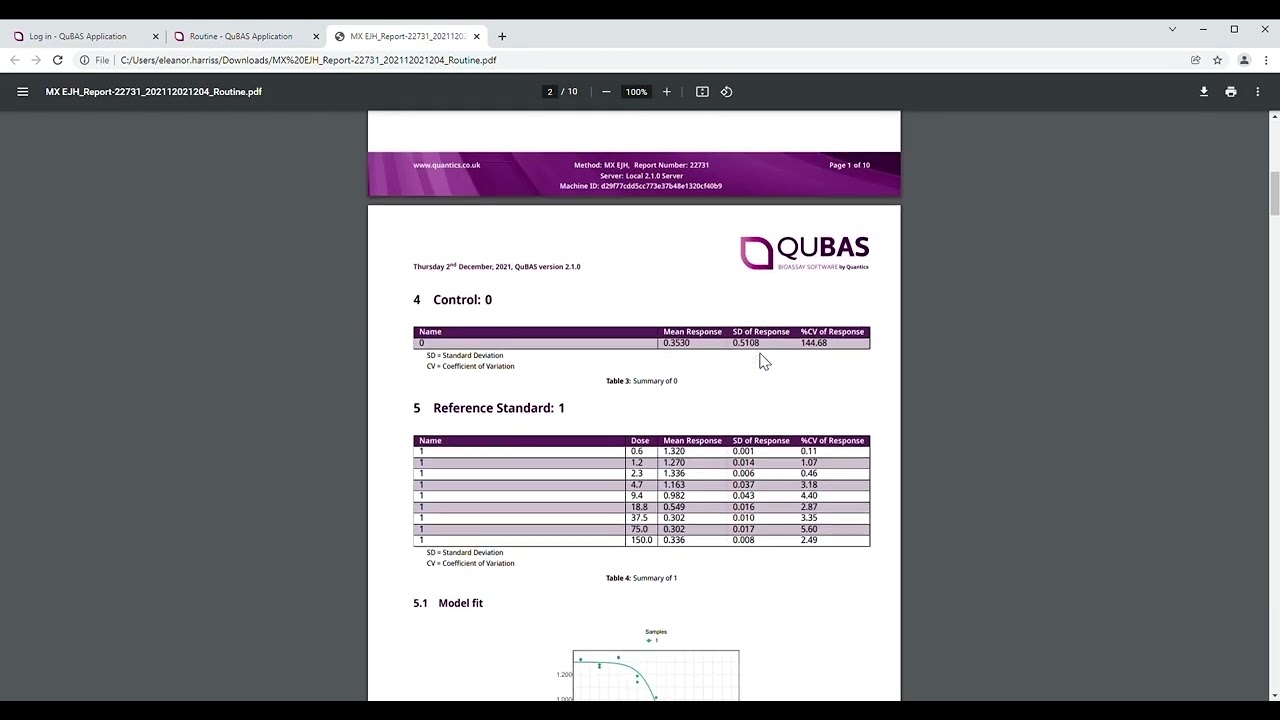Click the '5.1 Model fit' heading
Screen dimensions: 1280x720
pos(448,603)
